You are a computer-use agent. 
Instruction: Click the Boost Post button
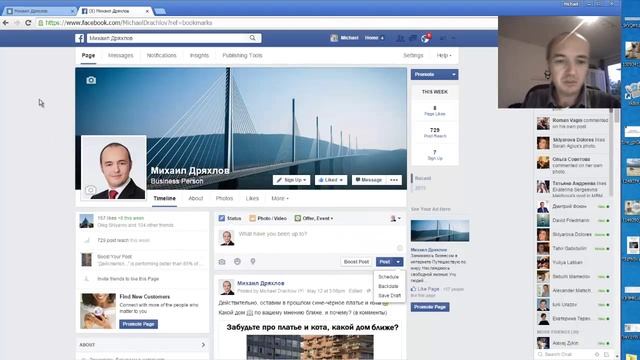tap(356, 262)
